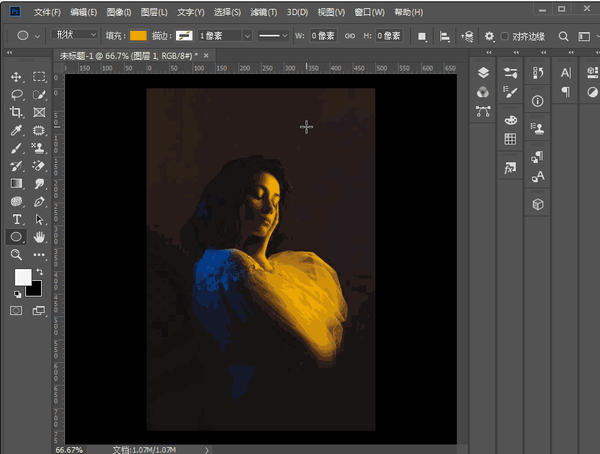Open the 形状 tool mode dropdown
600x454 pixels.
coord(74,34)
